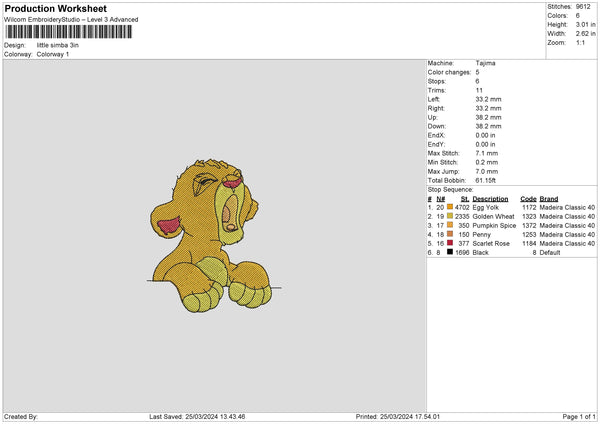The height and width of the screenshot is (424, 600).
Task: Click the 'Code' column header
Action: coord(528,199)
